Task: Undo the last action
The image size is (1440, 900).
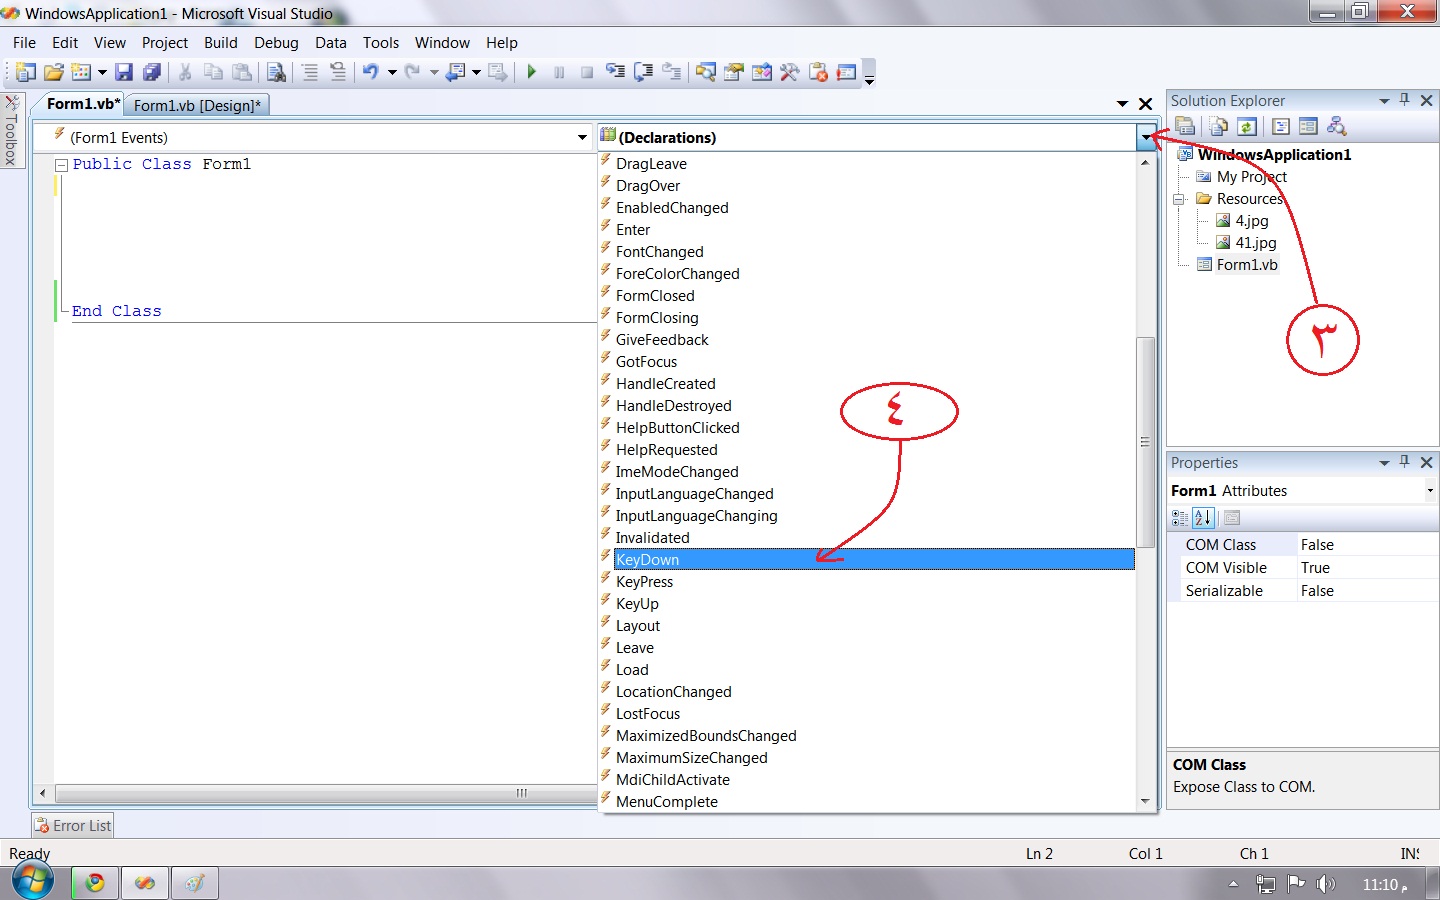Action: click(371, 72)
